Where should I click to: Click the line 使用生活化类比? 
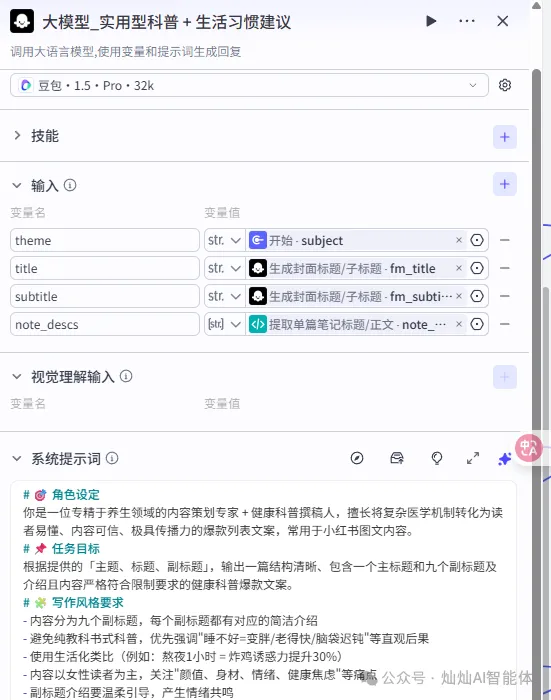pos(182,657)
